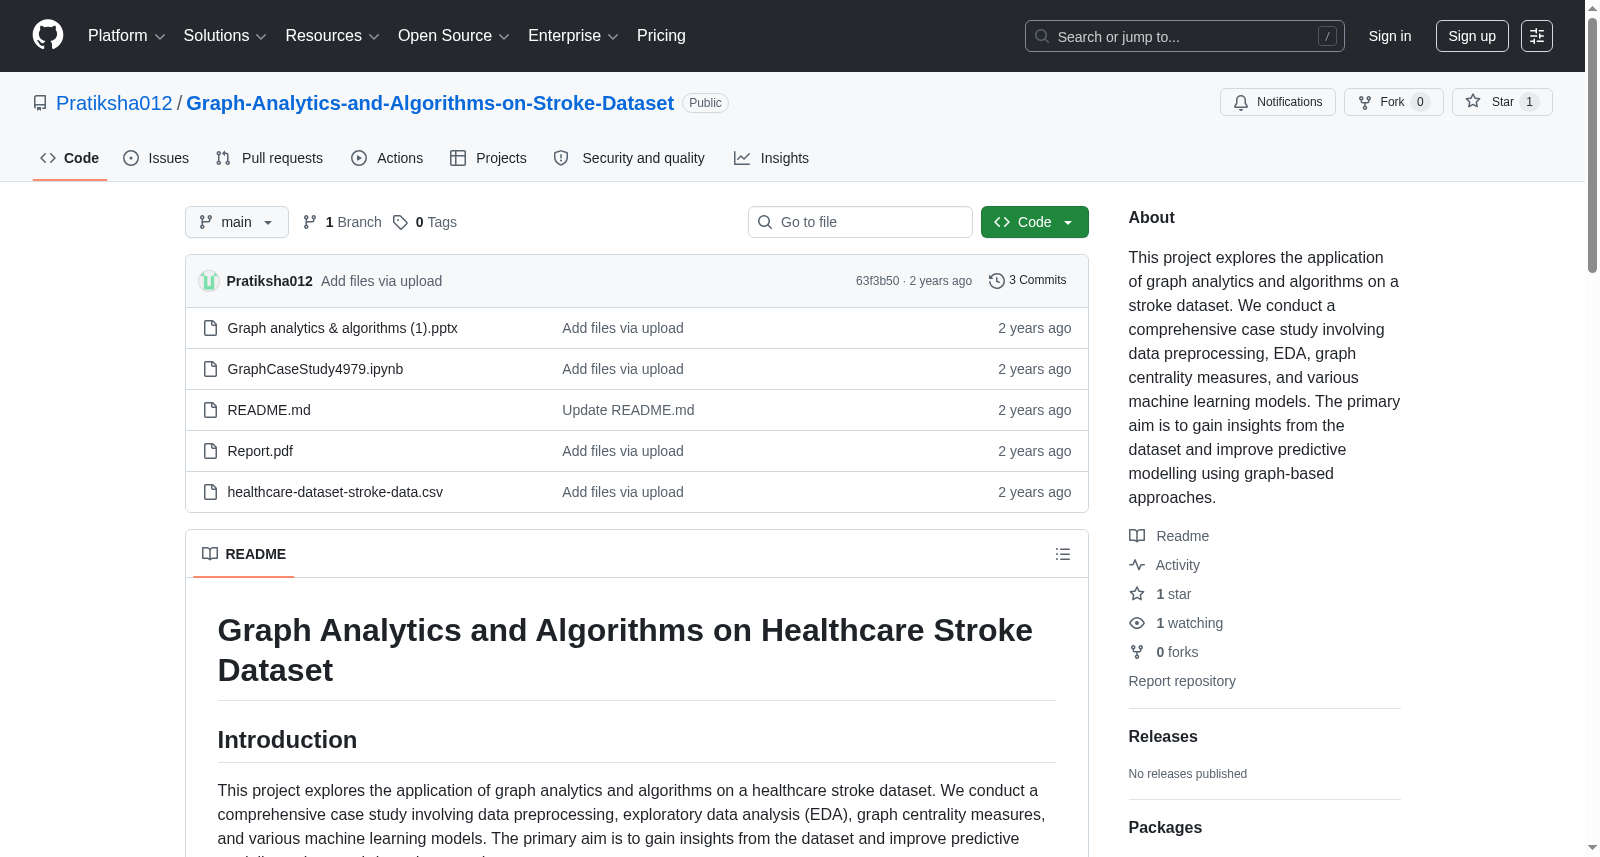This screenshot has height=857, width=1600.
Task: Click the Report repository link
Action: [x=1182, y=681]
